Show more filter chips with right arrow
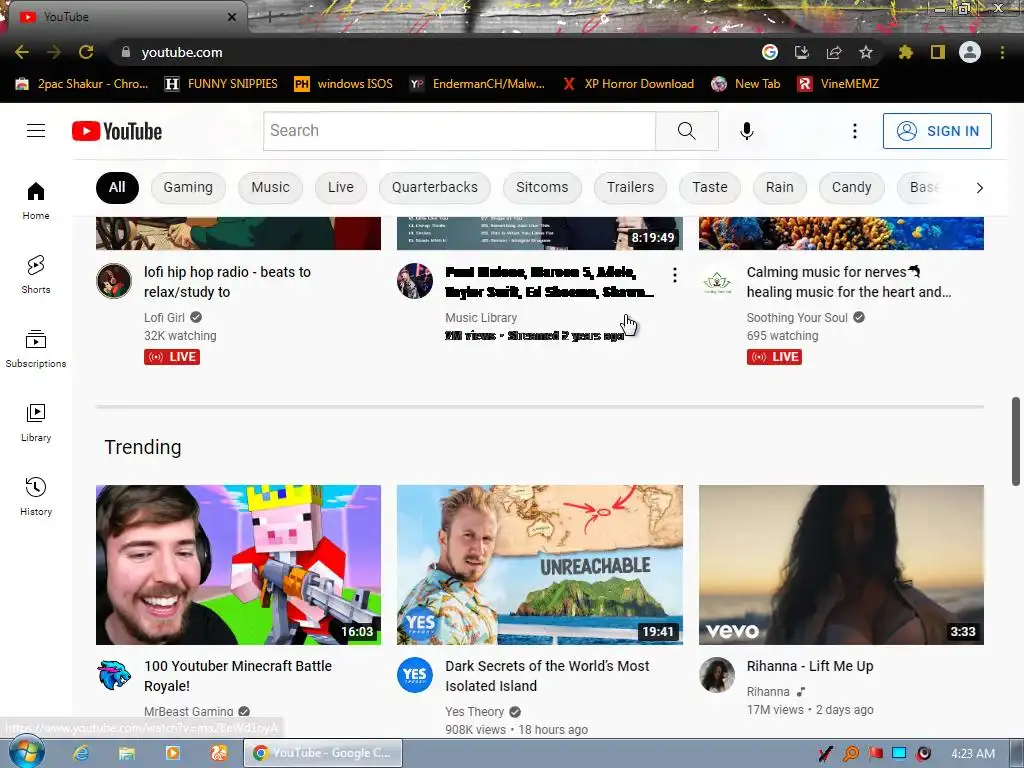The height and width of the screenshot is (768, 1024). coord(979,188)
